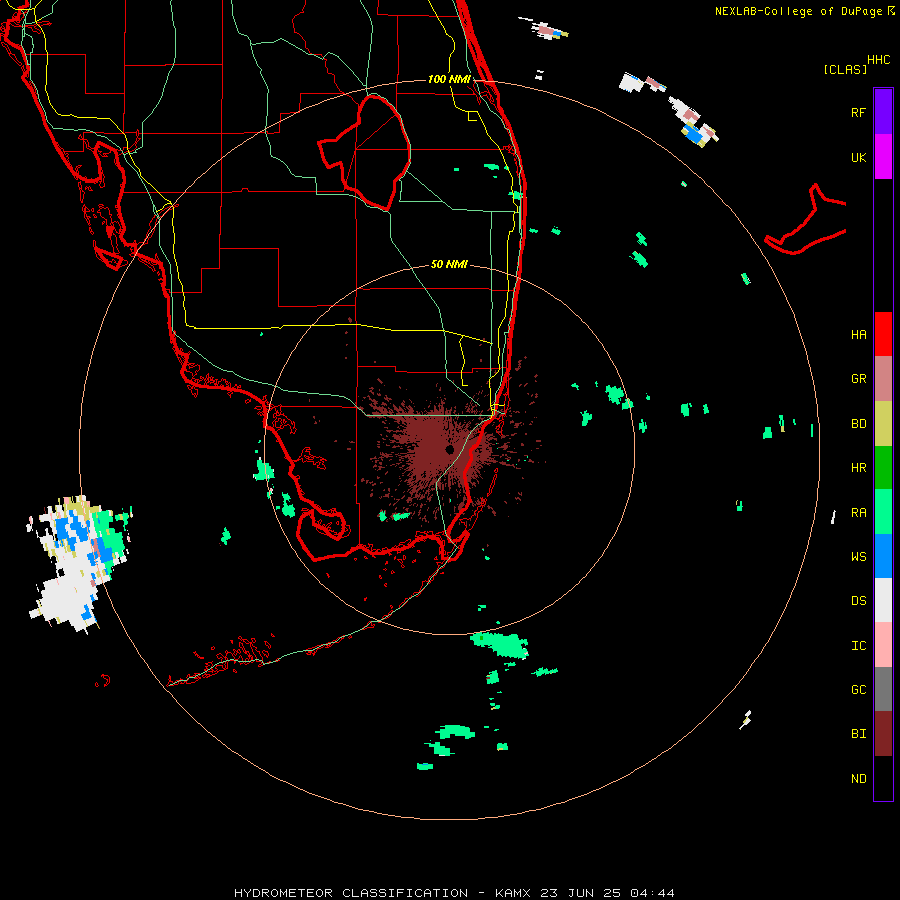Click the IC light pink legend swatch
The image size is (900, 900).
point(883,645)
